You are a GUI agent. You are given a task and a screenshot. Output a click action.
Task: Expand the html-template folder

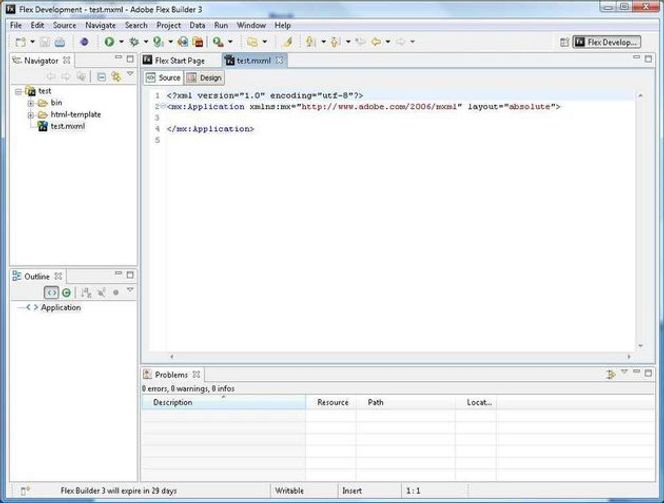30,115
